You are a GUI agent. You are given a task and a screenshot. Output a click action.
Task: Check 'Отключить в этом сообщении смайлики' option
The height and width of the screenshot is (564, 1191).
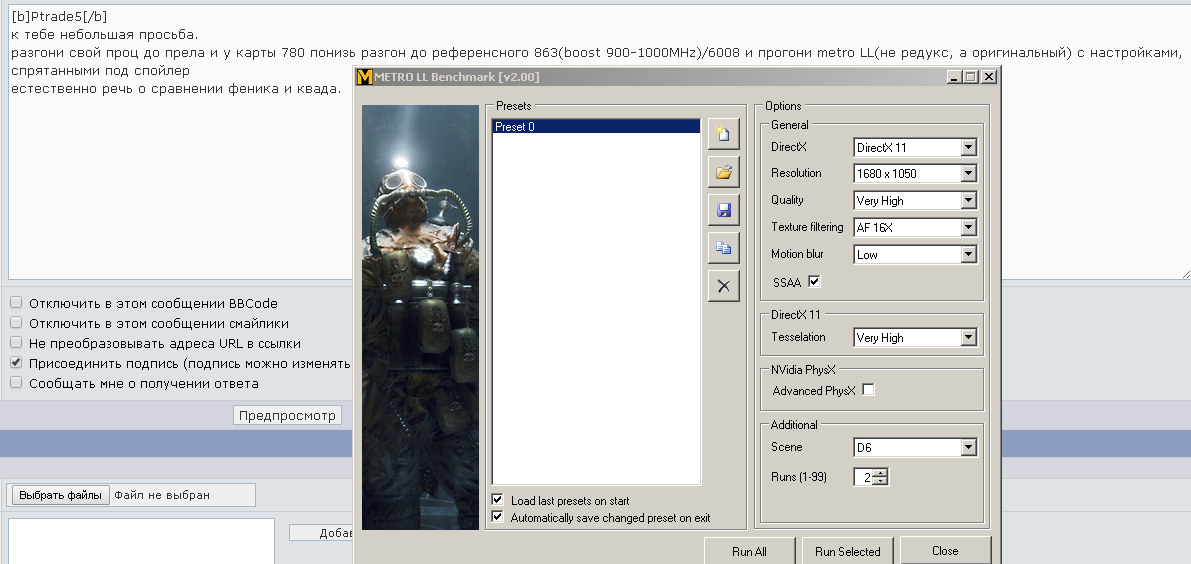pyautogui.click(x=16, y=323)
